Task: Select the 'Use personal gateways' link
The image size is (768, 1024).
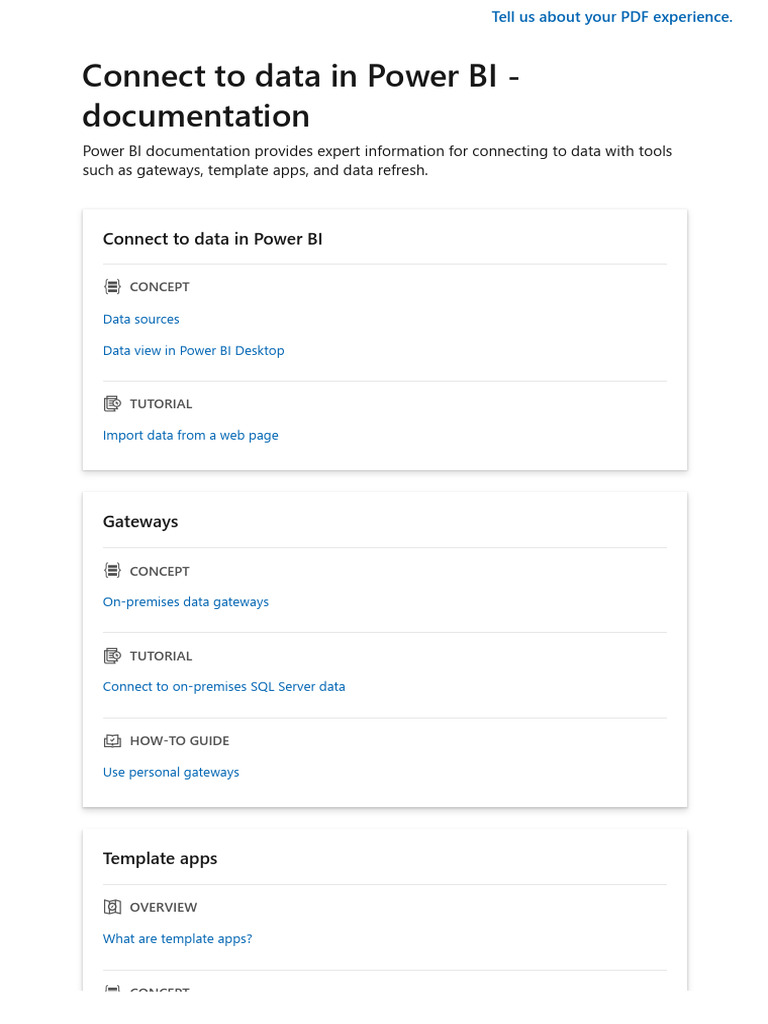Action: 171,772
